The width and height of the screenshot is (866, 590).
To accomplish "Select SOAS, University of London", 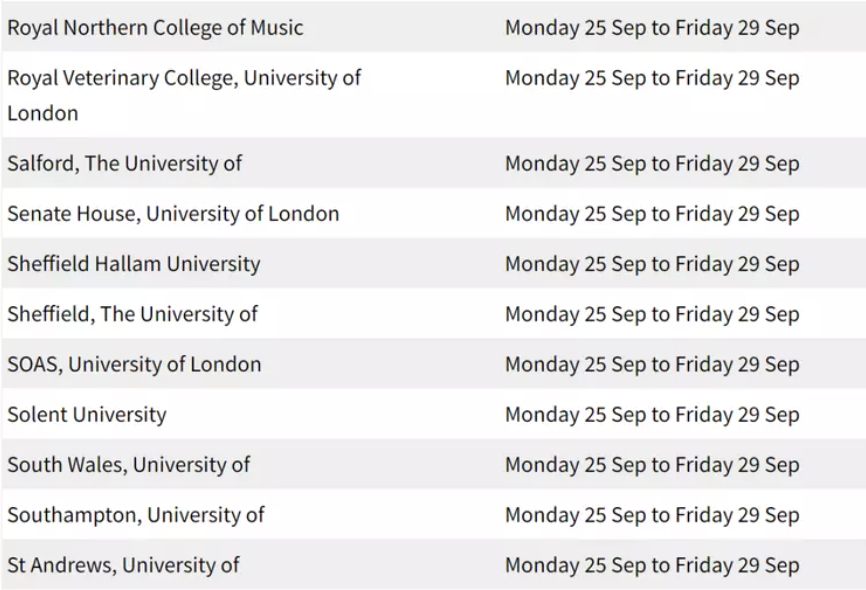I will coord(134,365).
